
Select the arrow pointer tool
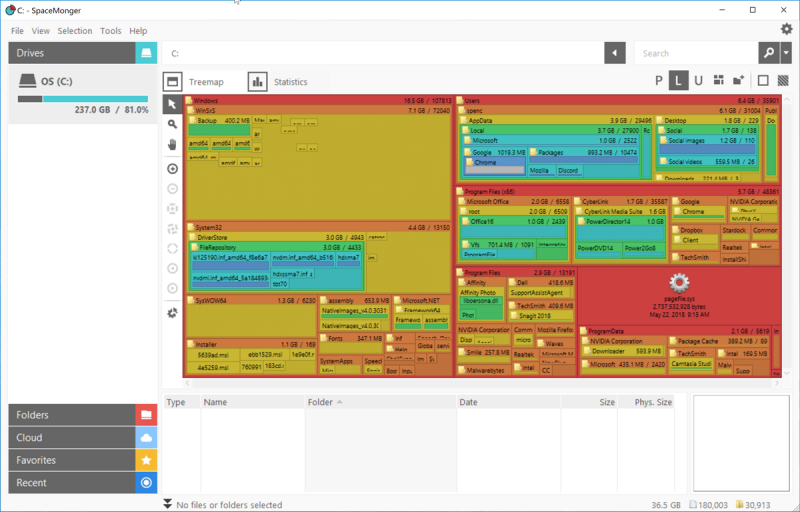tap(172, 104)
